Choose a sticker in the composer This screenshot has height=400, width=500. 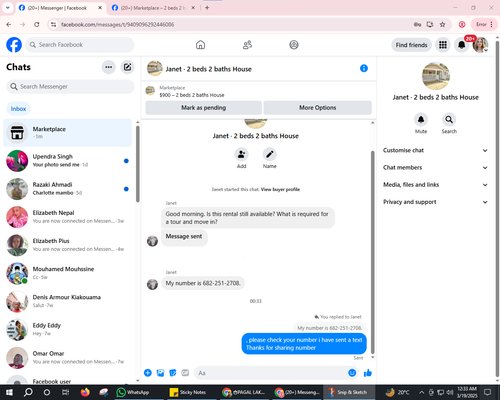[x=173, y=373]
